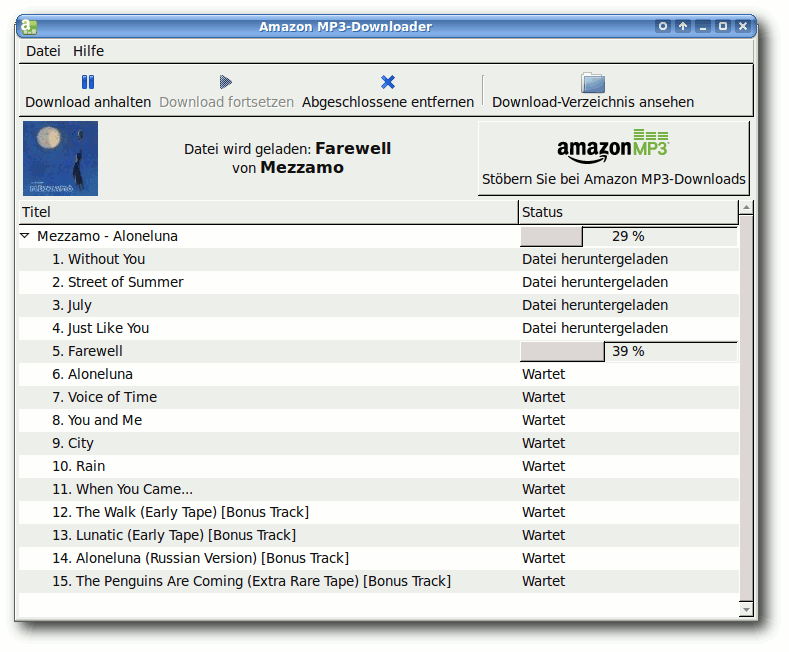Minimize the Amazon MP3-Downloader window
The image size is (789, 652).
tap(703, 26)
